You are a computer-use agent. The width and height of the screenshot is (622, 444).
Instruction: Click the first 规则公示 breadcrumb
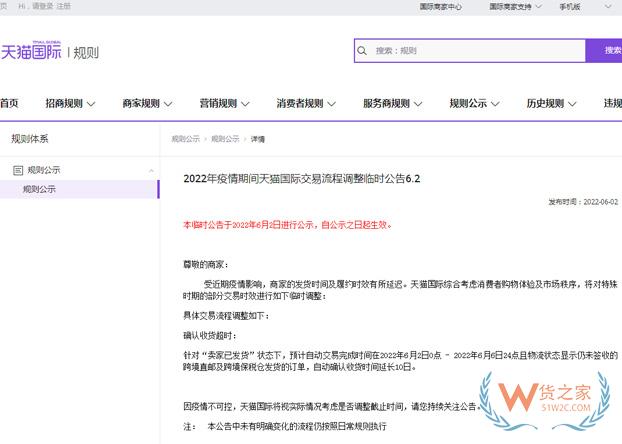[x=185, y=139]
